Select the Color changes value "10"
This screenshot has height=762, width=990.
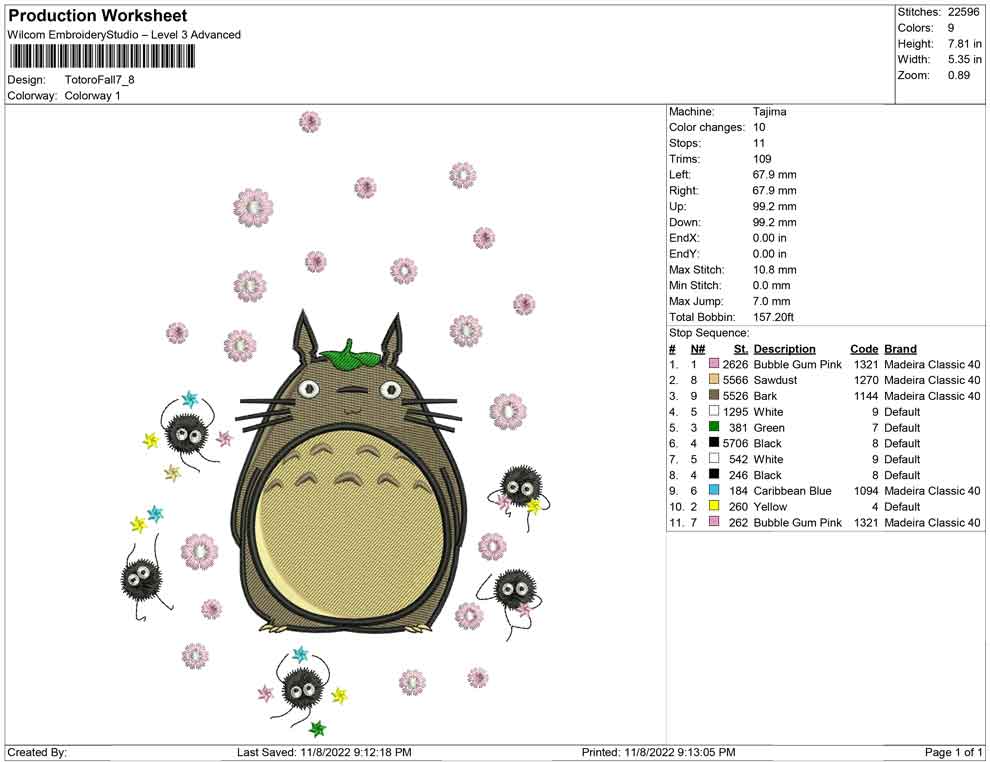coord(759,128)
